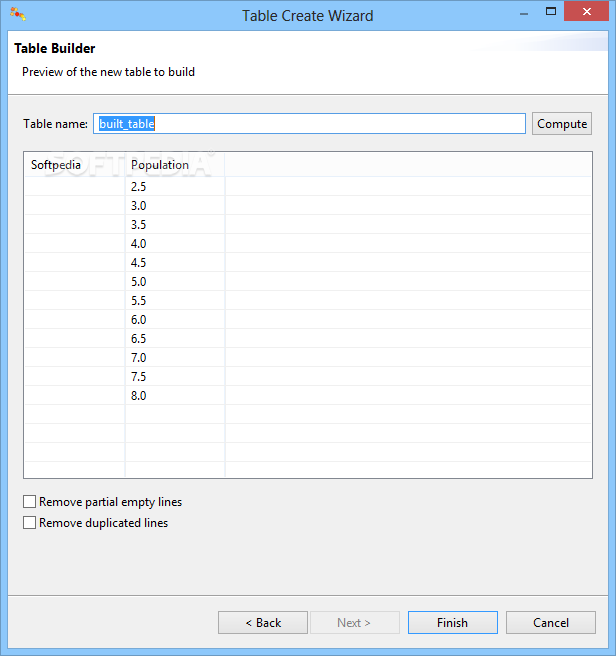Cancel the table wizard
The image size is (616, 656).
551,623
